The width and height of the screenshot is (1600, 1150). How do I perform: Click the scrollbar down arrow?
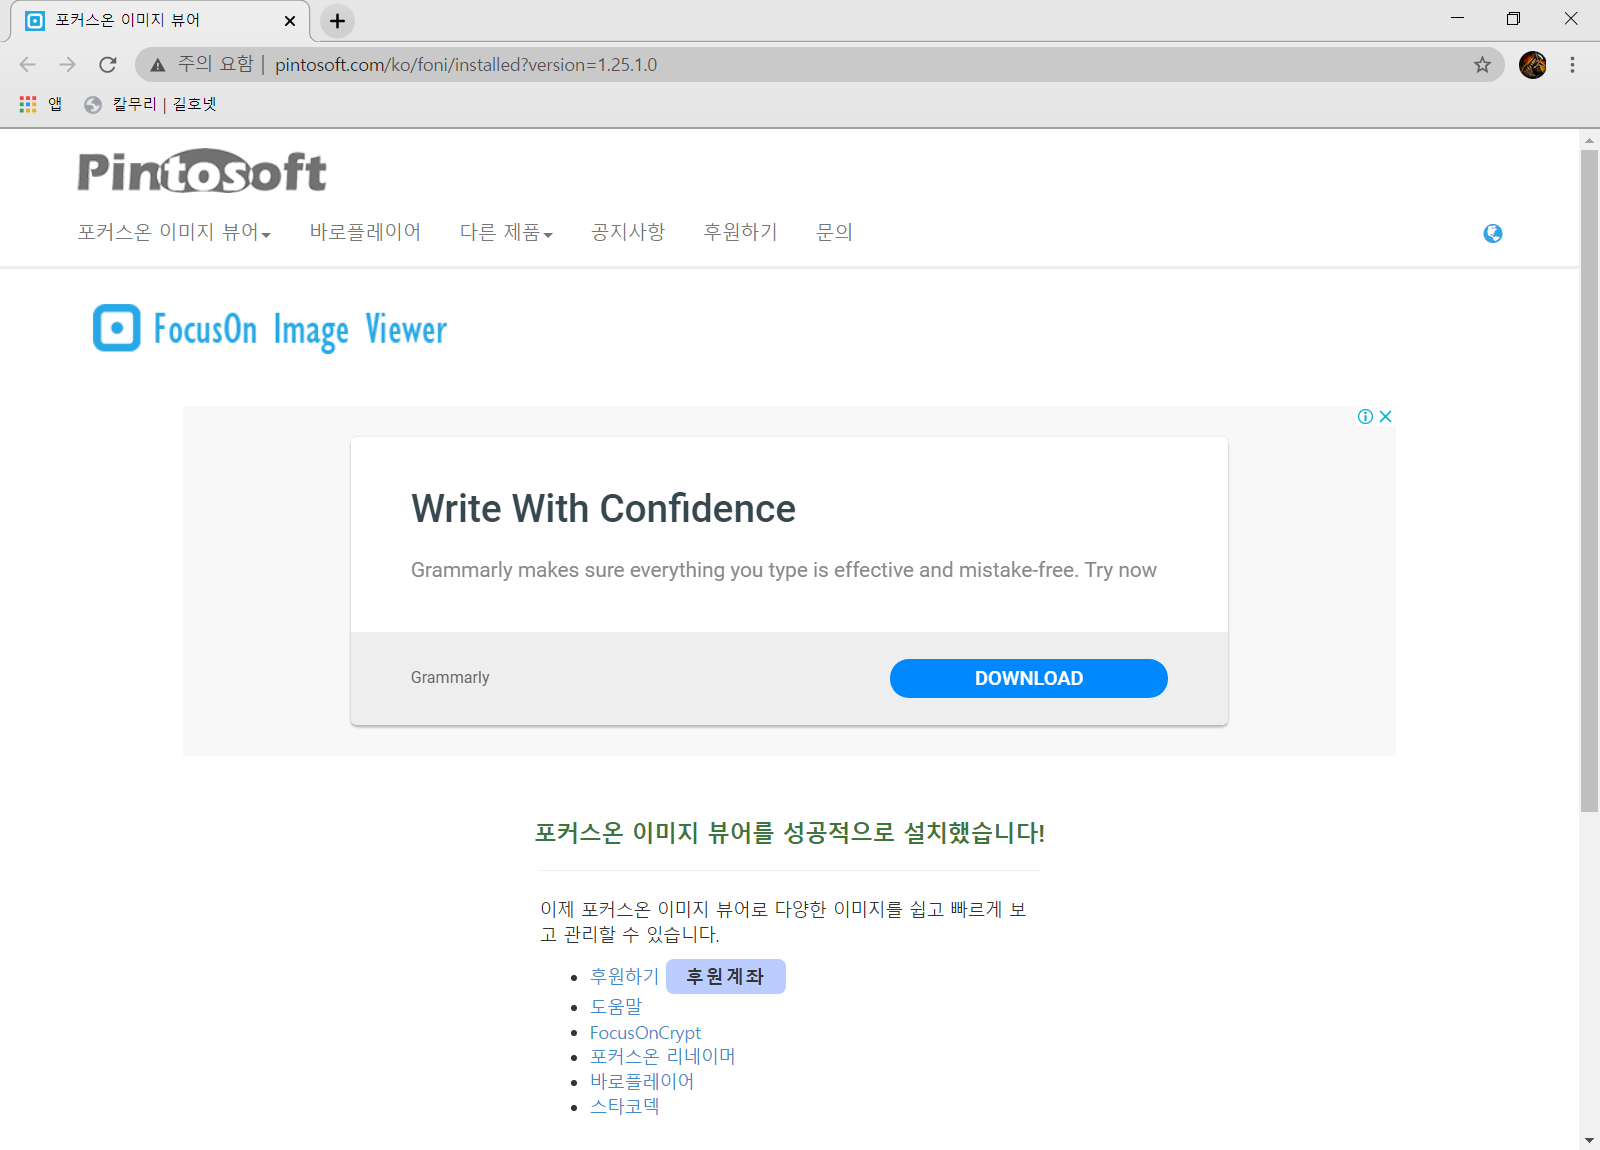tap(1589, 1140)
